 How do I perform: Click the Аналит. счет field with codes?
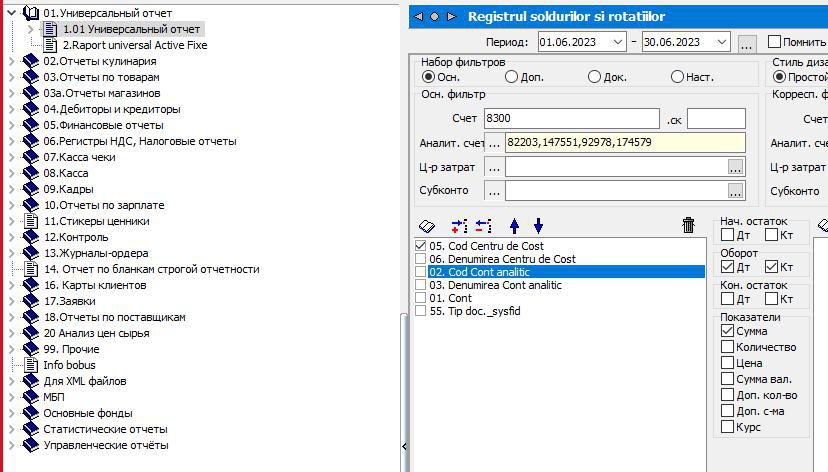click(x=625, y=143)
